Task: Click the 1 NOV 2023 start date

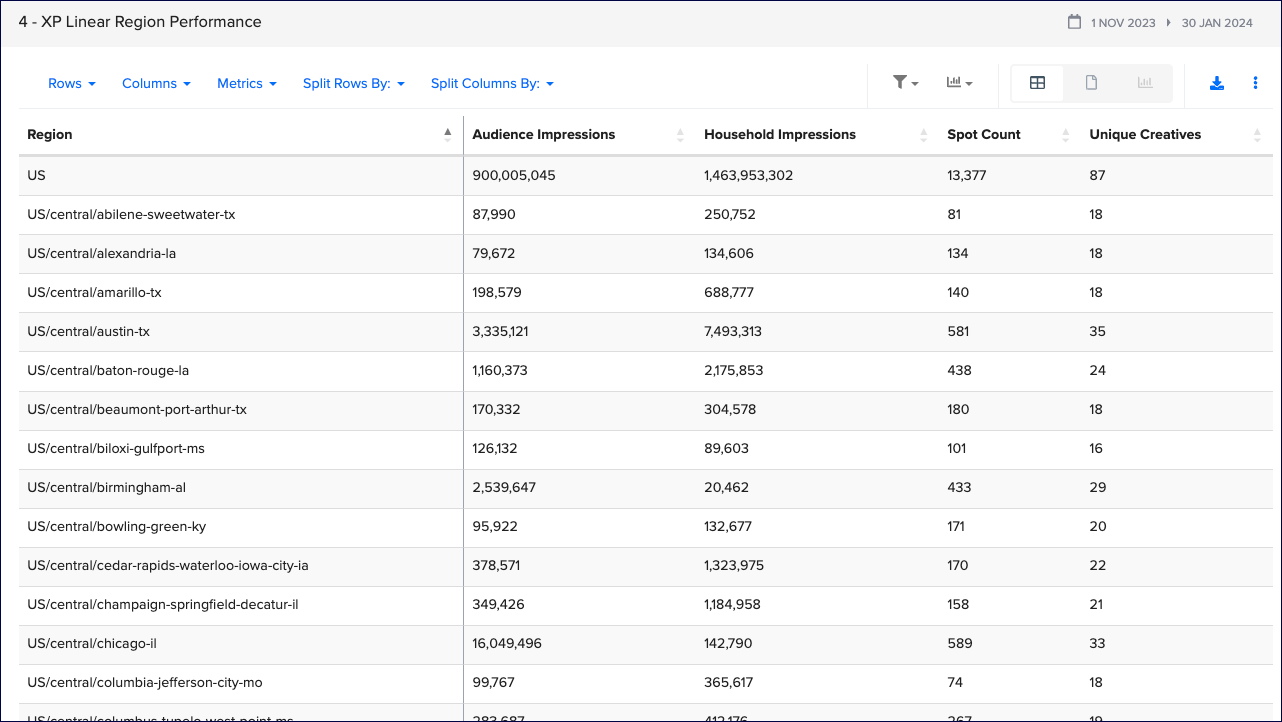Action: pyautogui.click(x=1123, y=23)
